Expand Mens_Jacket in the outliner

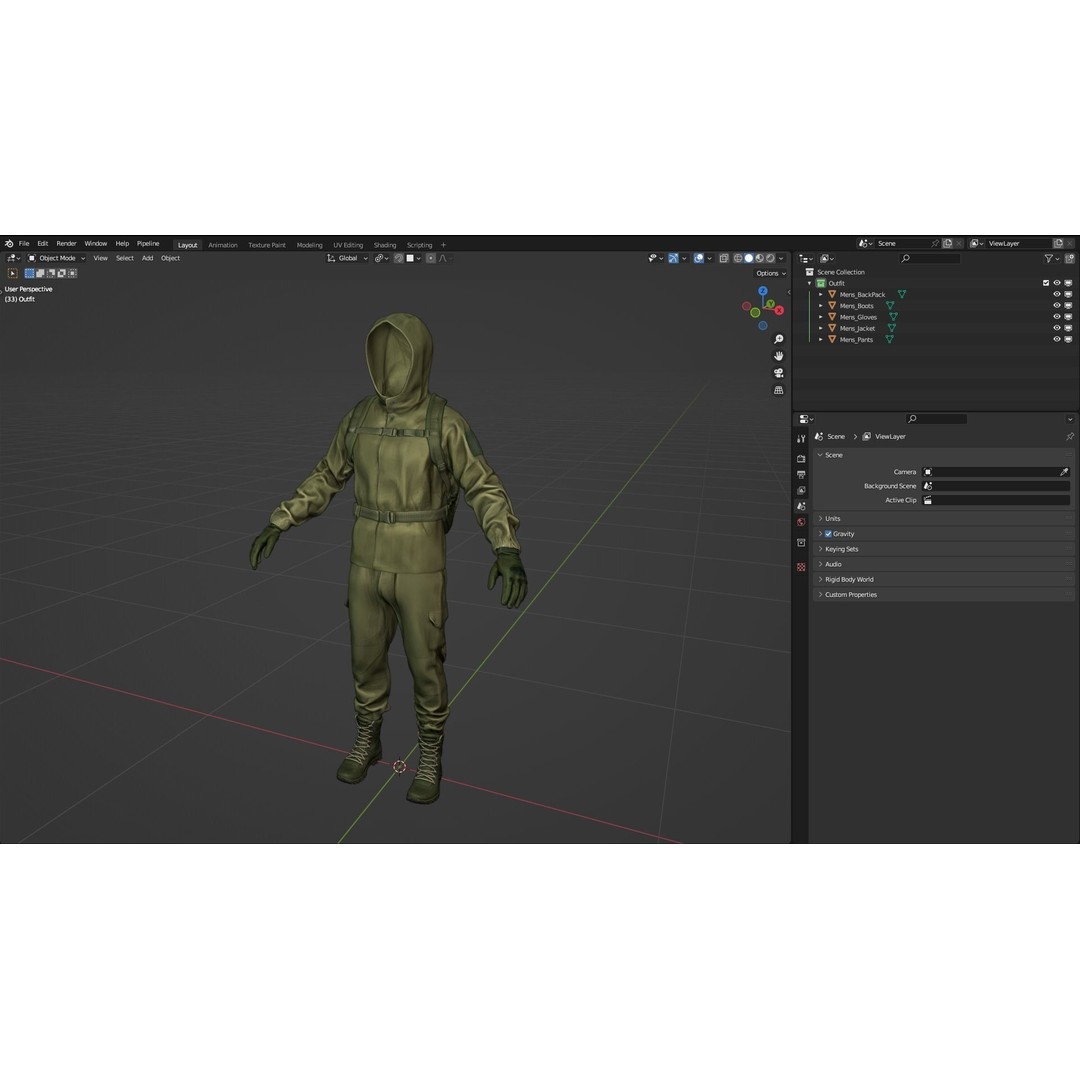(x=820, y=329)
